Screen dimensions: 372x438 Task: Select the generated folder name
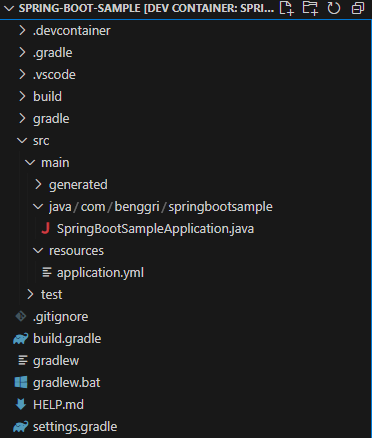[x=78, y=185]
